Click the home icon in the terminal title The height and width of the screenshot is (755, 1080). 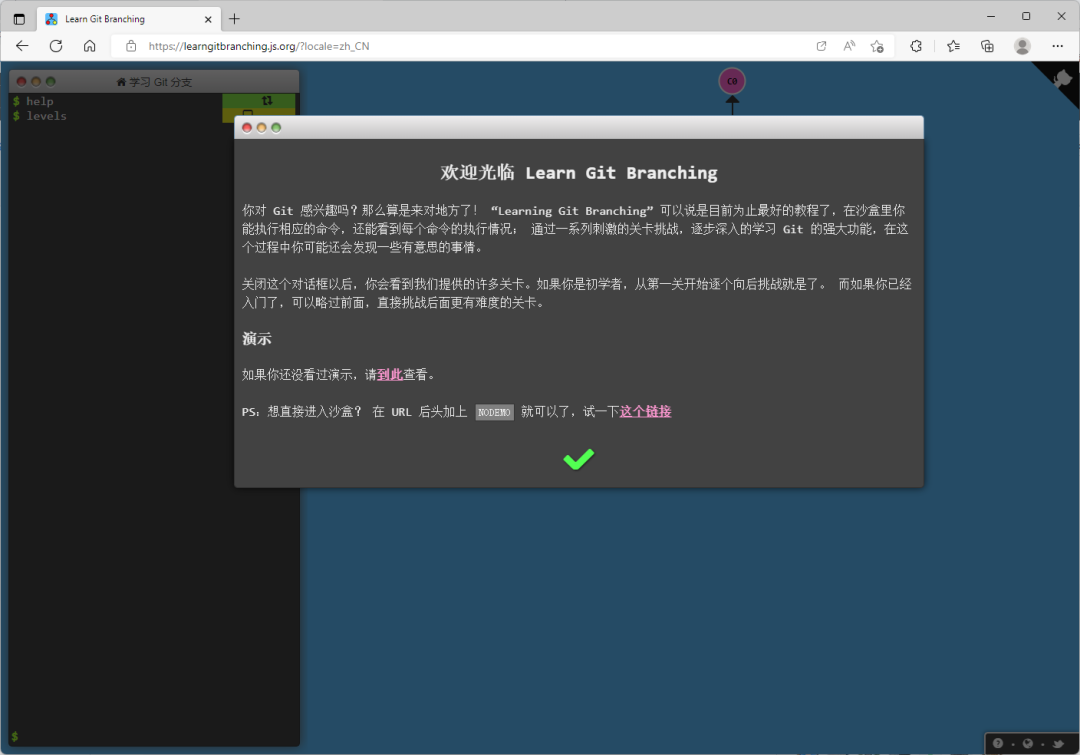(121, 82)
